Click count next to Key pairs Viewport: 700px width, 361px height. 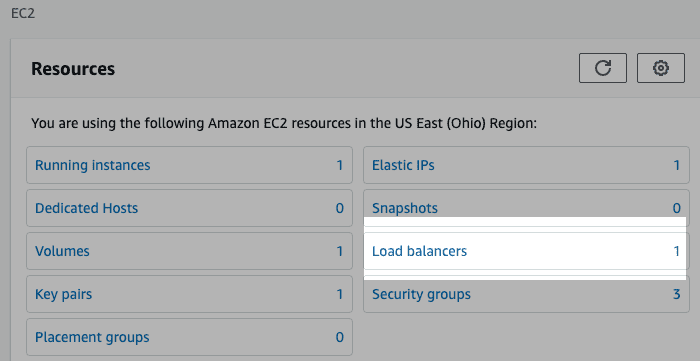point(340,295)
